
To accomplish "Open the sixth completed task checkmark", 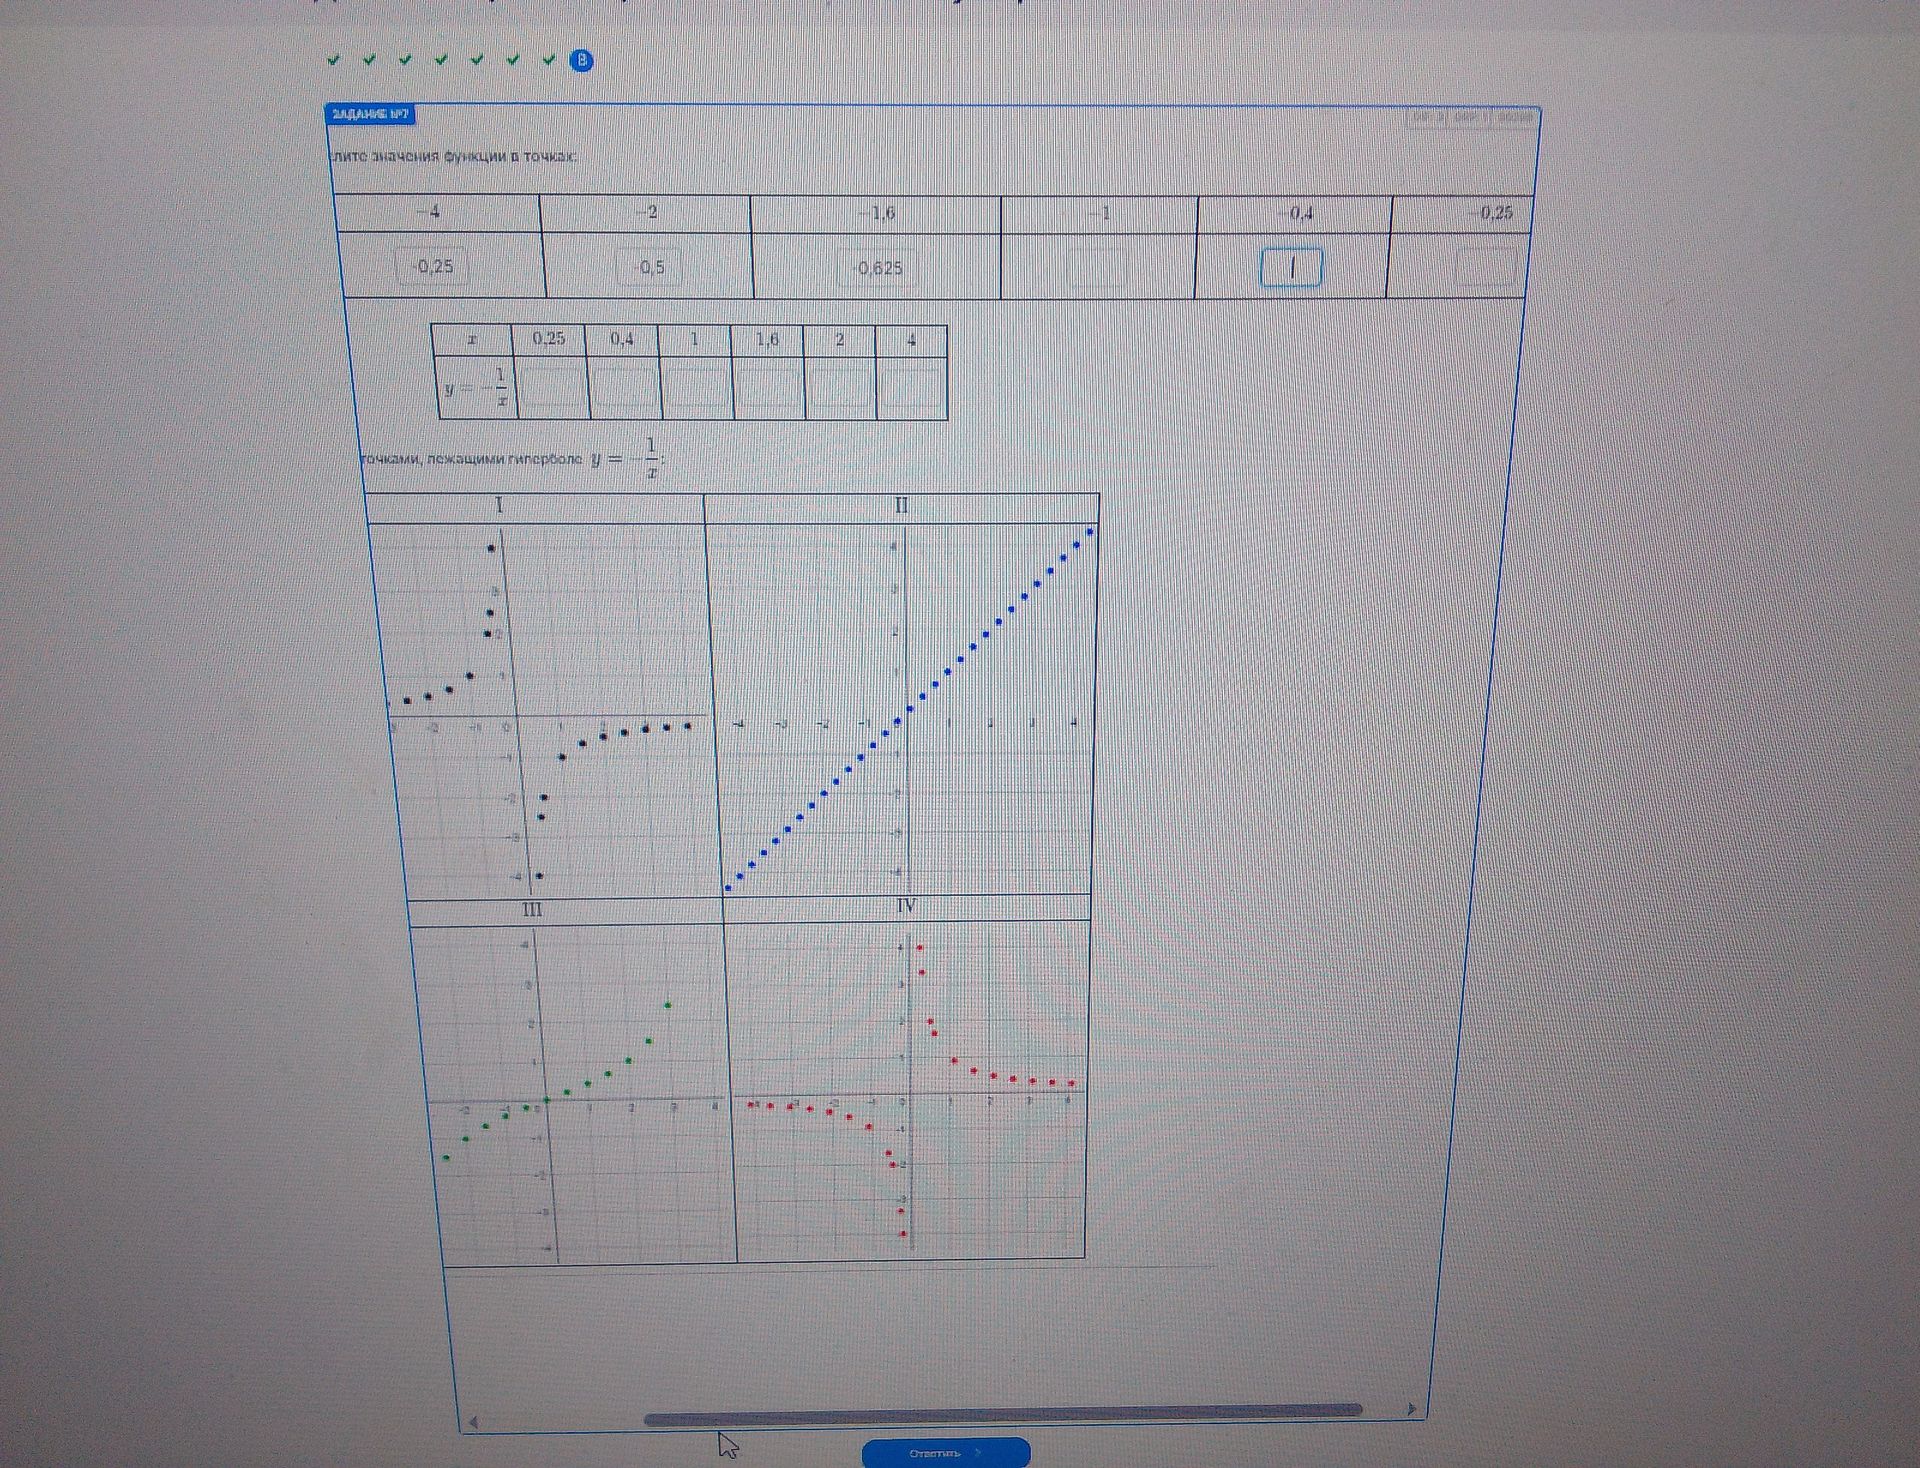I will (x=513, y=60).
